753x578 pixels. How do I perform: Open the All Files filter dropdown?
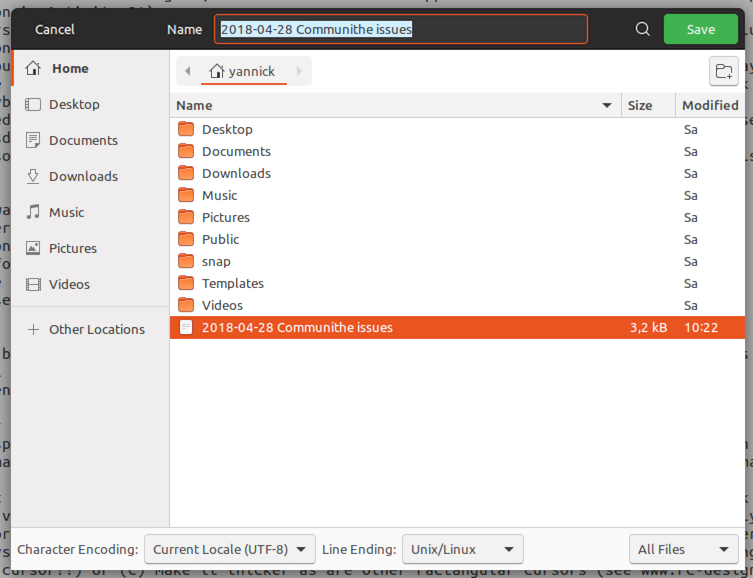coord(683,549)
